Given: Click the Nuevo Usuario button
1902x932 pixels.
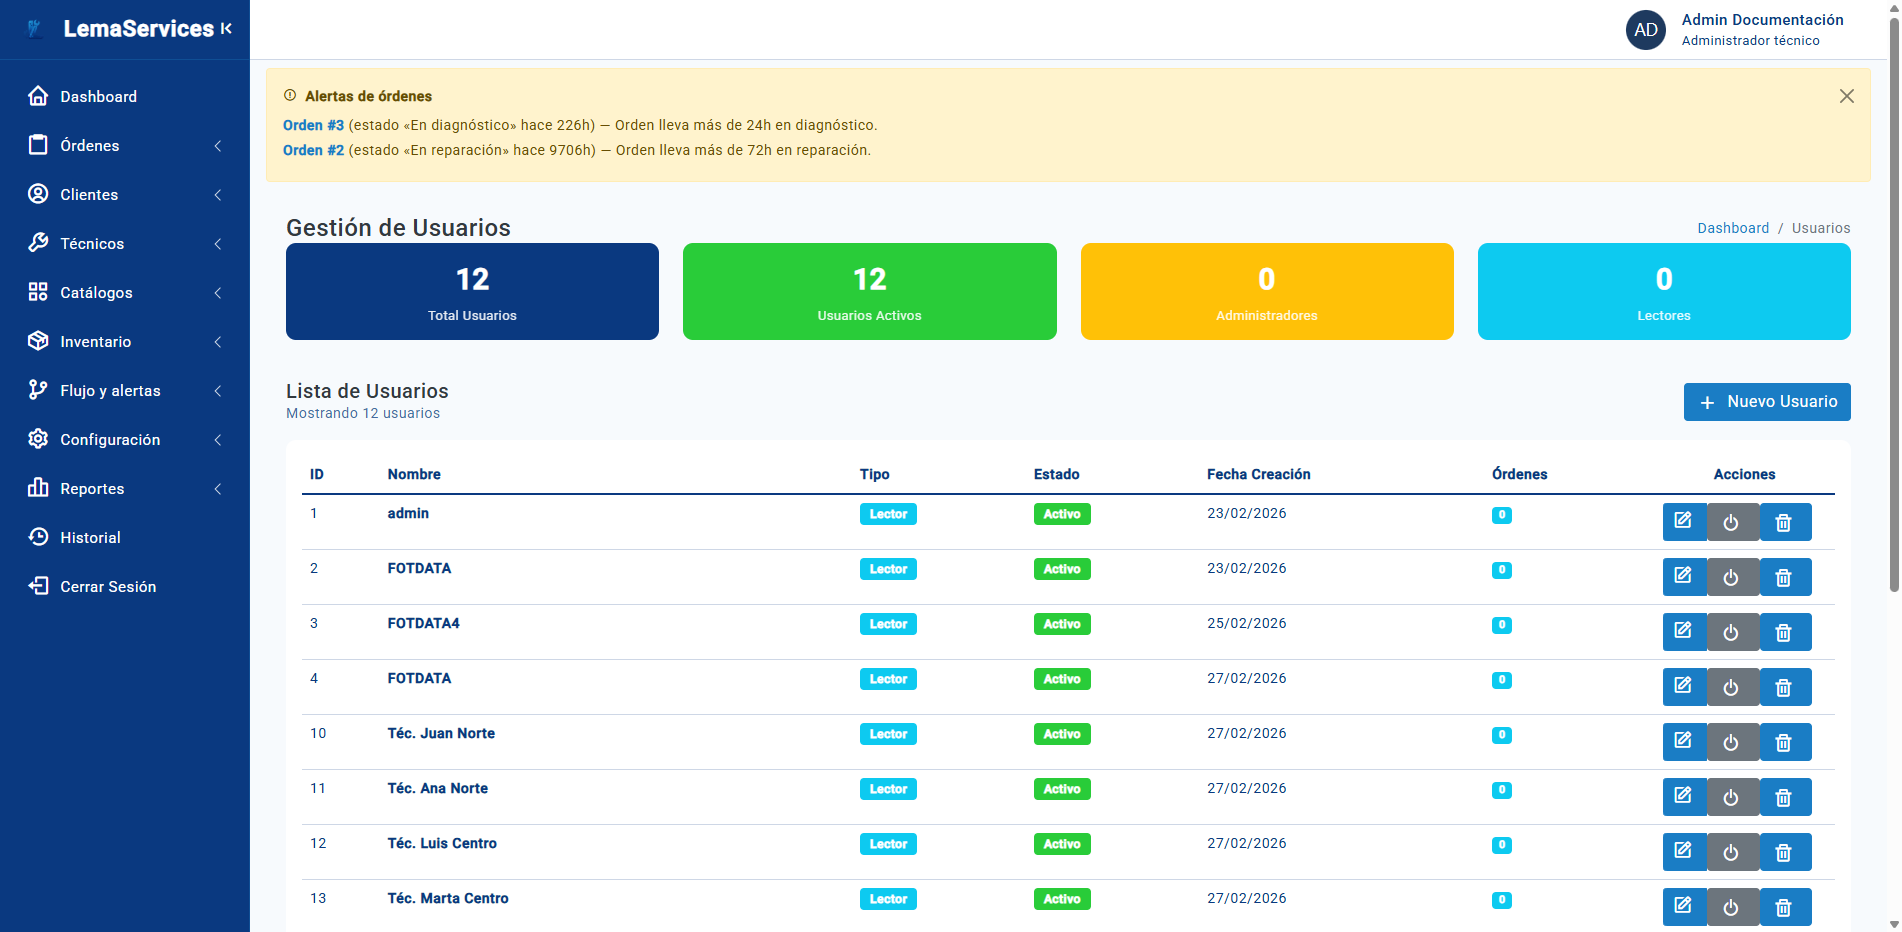Looking at the screenshot, I should tap(1766, 402).
